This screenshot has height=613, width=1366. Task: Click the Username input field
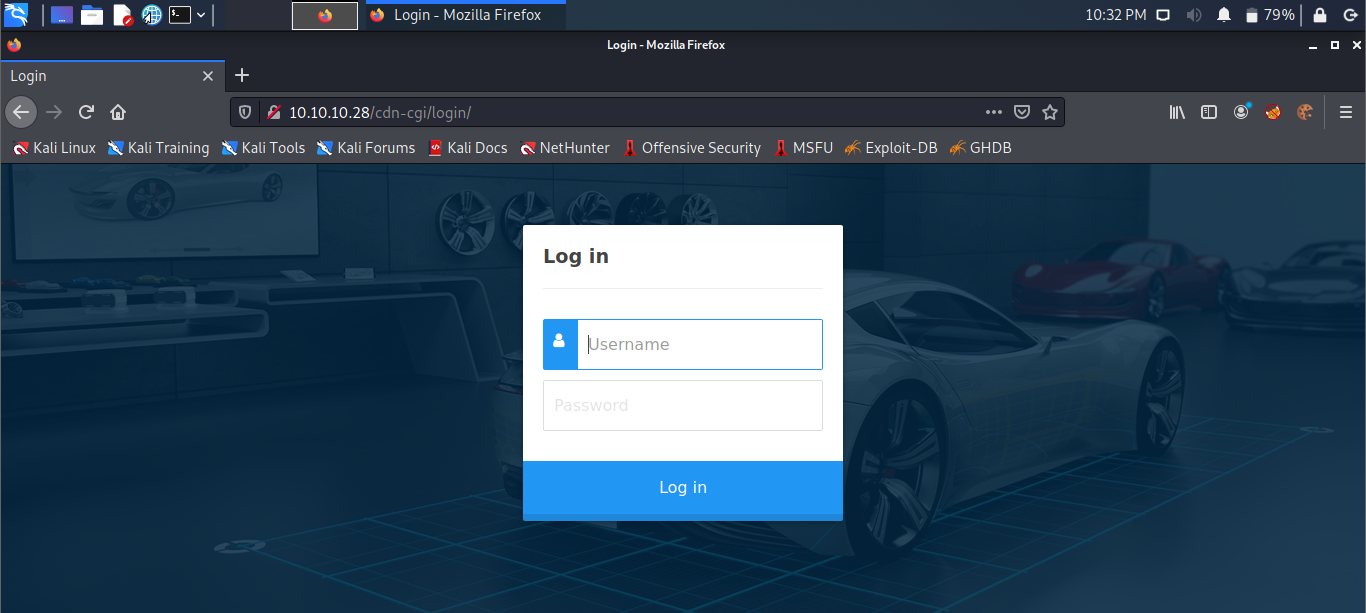pos(700,344)
